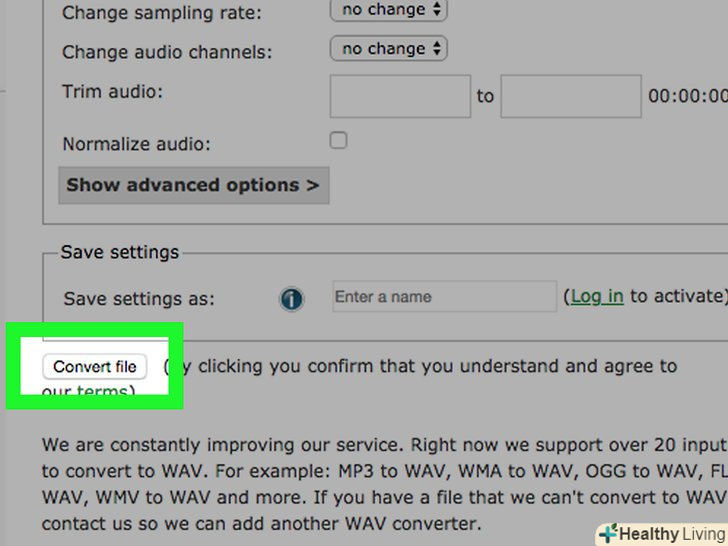Click the 00:00:00 duration text
728x546 pixels.
pos(688,96)
